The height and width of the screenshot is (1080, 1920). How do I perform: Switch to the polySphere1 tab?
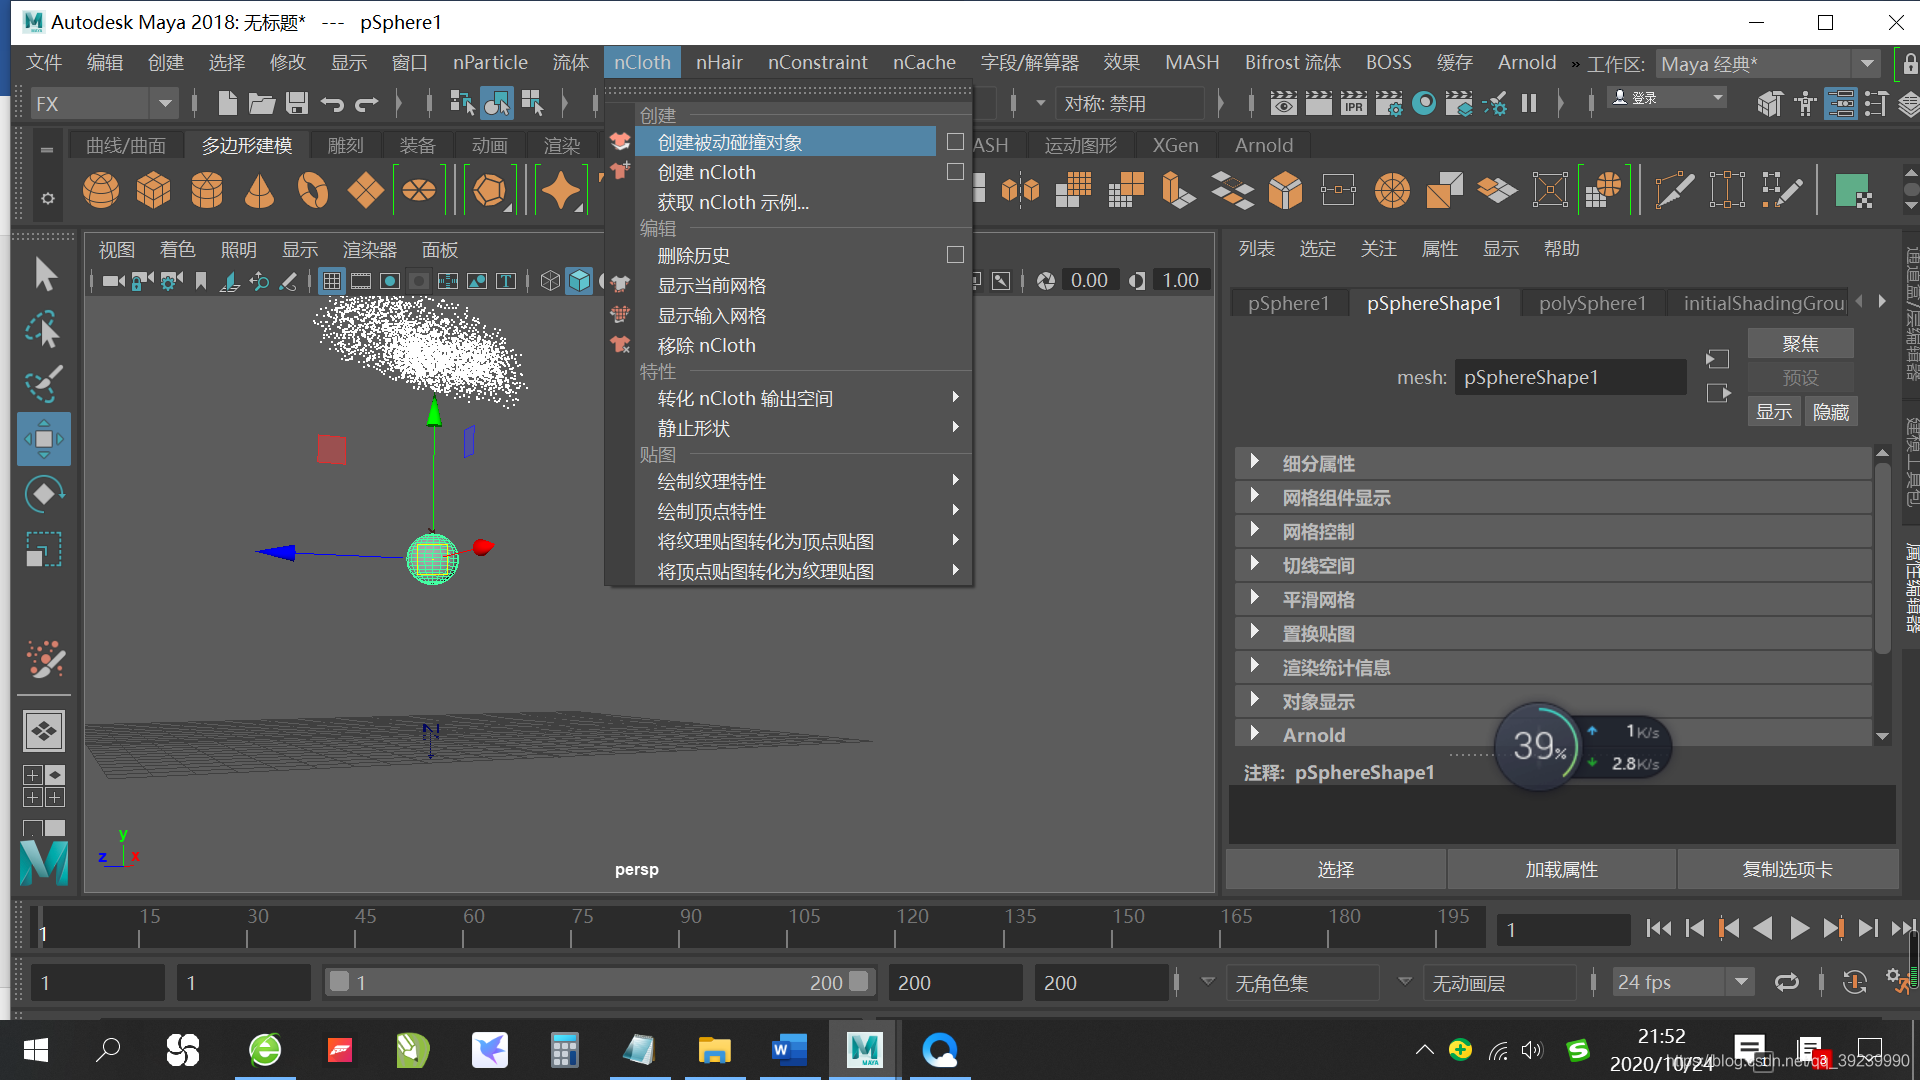tap(1592, 303)
